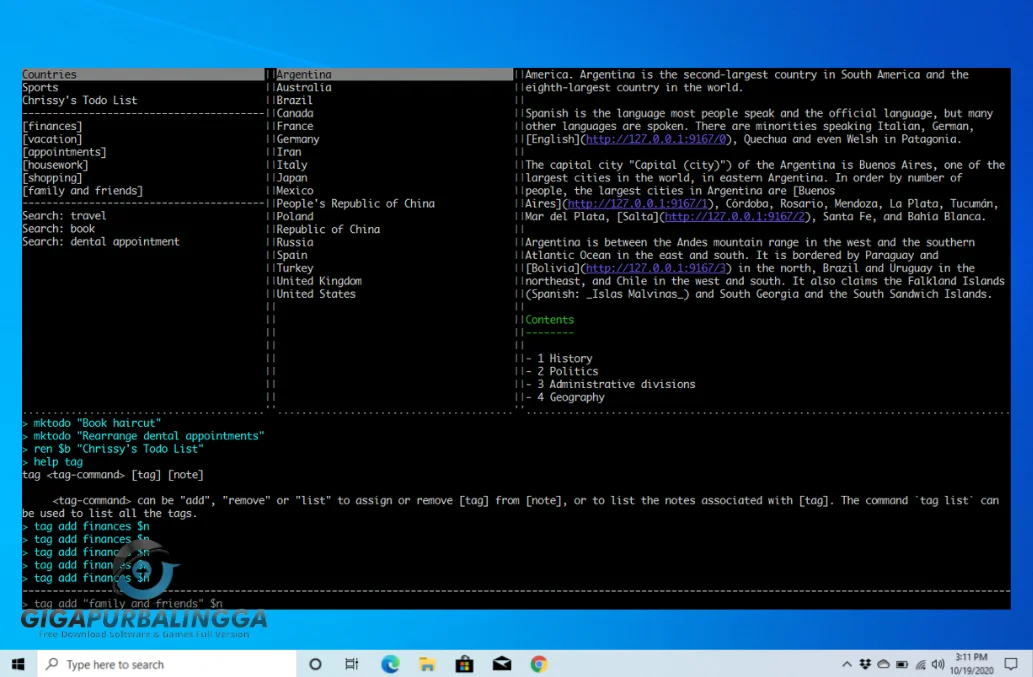
Task: Open the volume control in system tray
Action: tap(938, 664)
